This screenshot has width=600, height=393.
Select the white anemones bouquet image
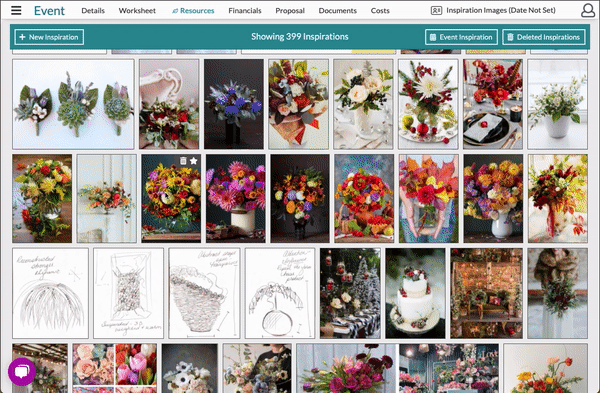point(190,368)
